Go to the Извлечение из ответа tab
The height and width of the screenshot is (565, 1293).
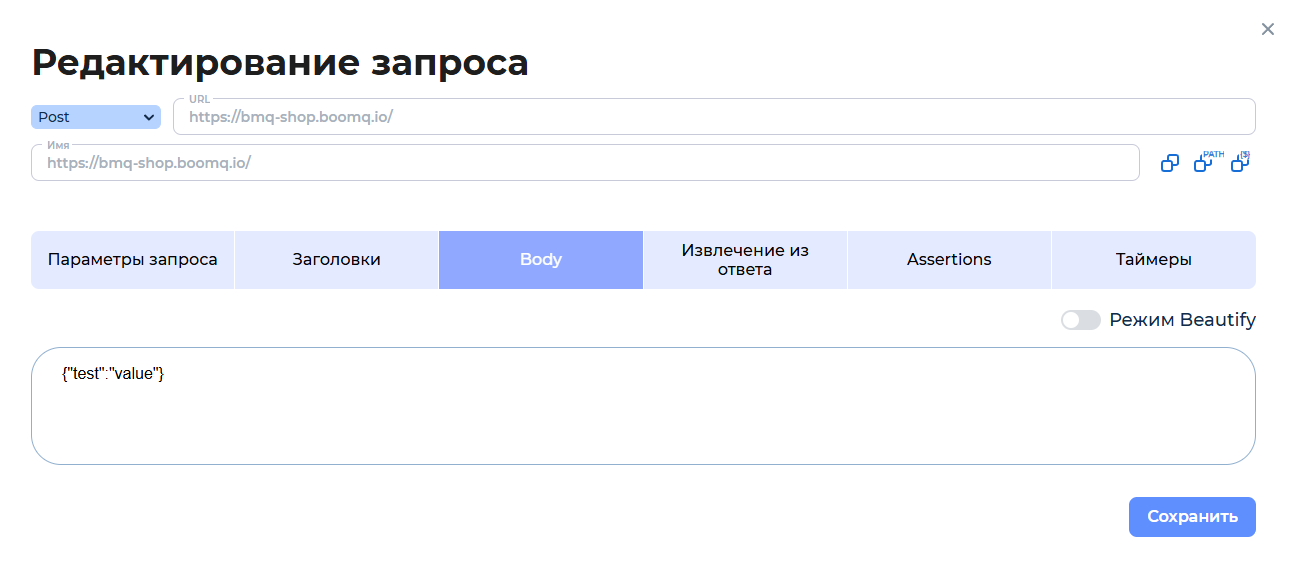745,260
